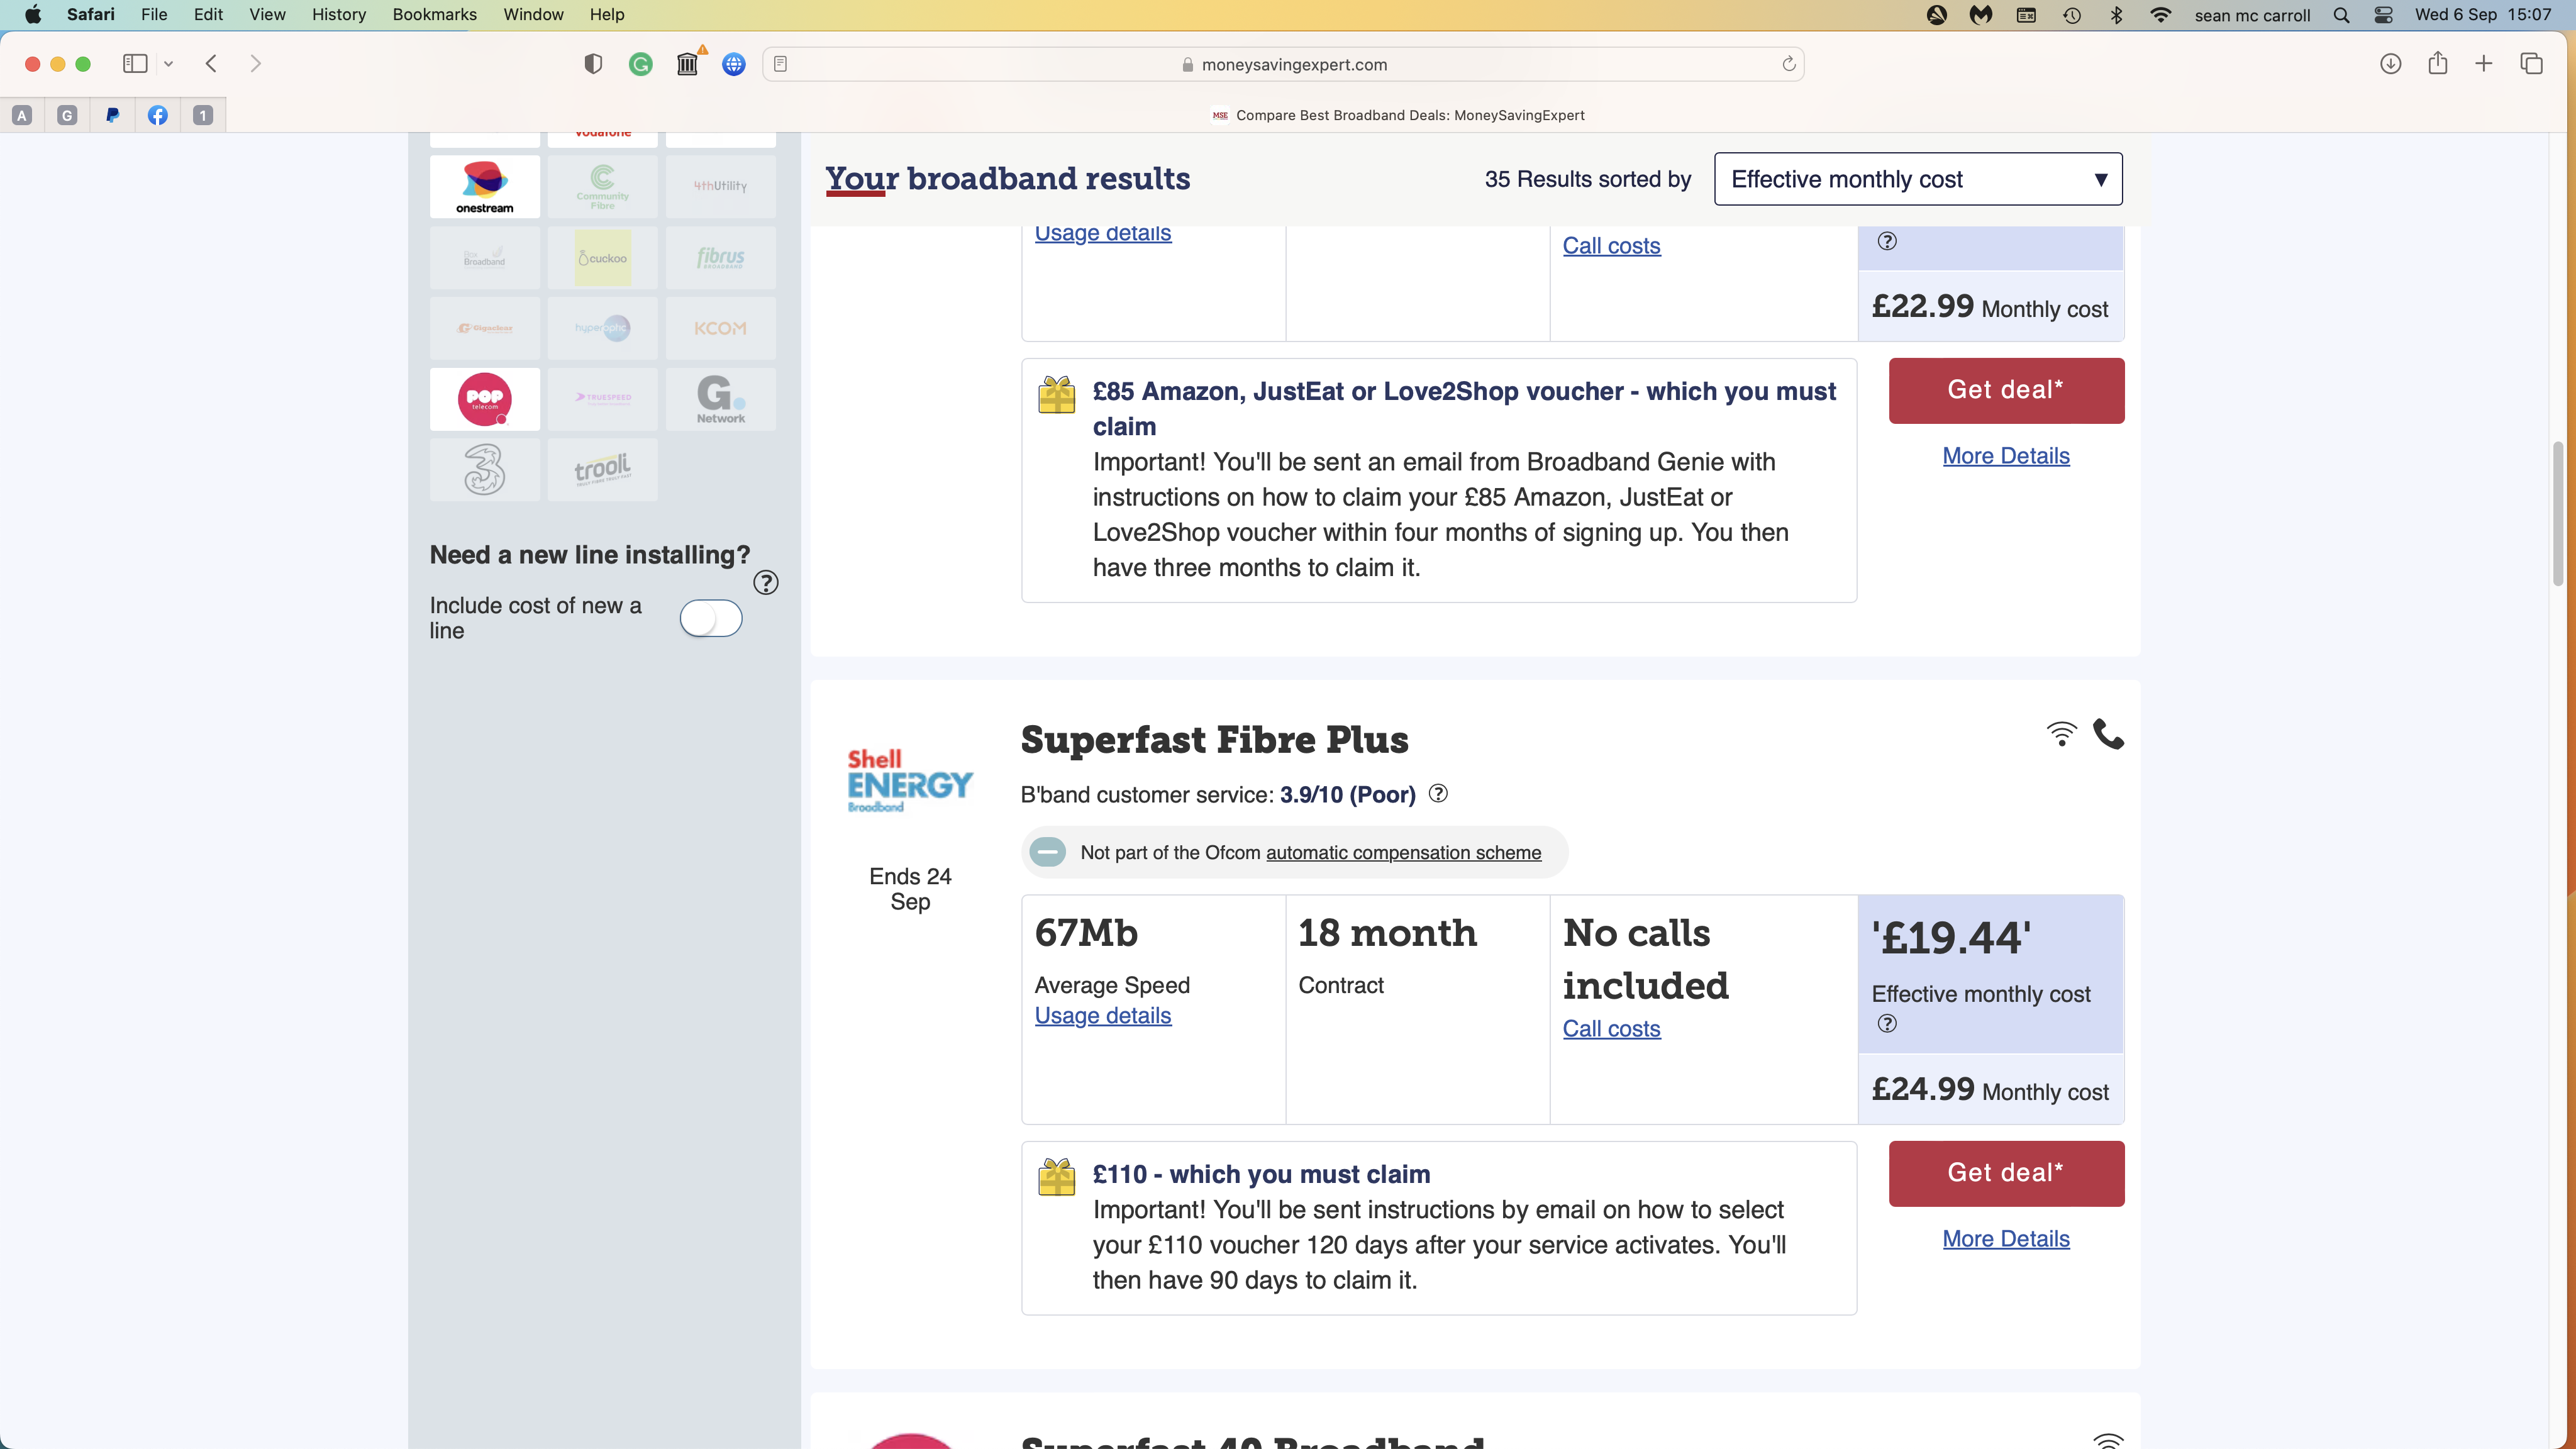Screen dimensions: 2576x1449
Task: Click Get deal for £22.99 monthly offer
Action: (2006, 390)
